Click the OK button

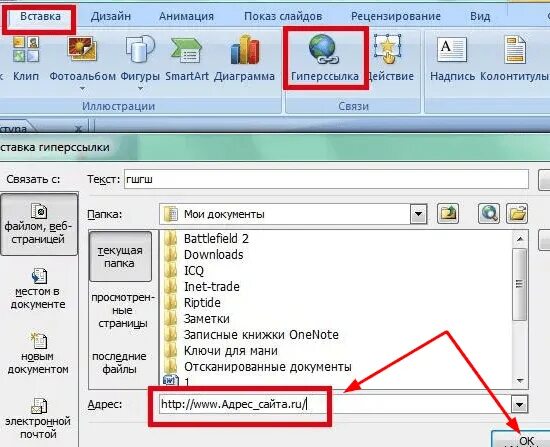click(x=521, y=439)
